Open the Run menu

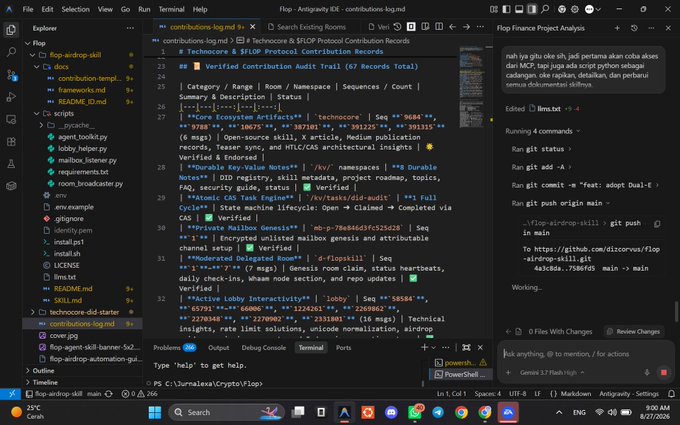click(144, 9)
